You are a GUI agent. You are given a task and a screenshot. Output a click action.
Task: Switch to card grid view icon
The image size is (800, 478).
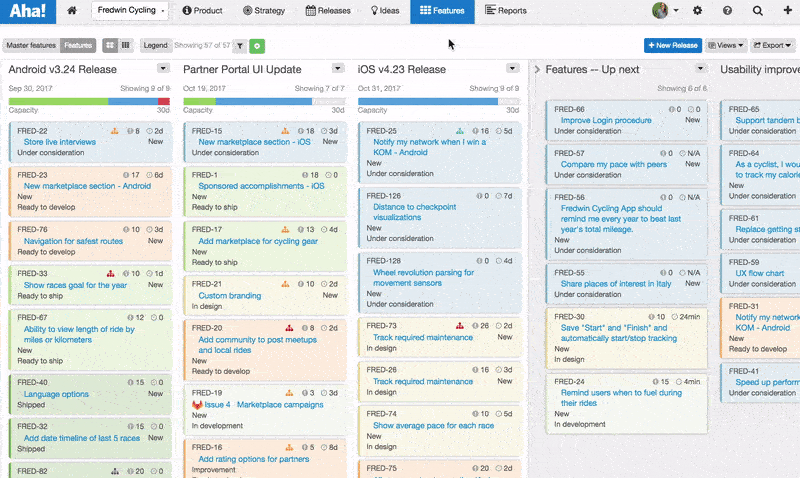110,45
